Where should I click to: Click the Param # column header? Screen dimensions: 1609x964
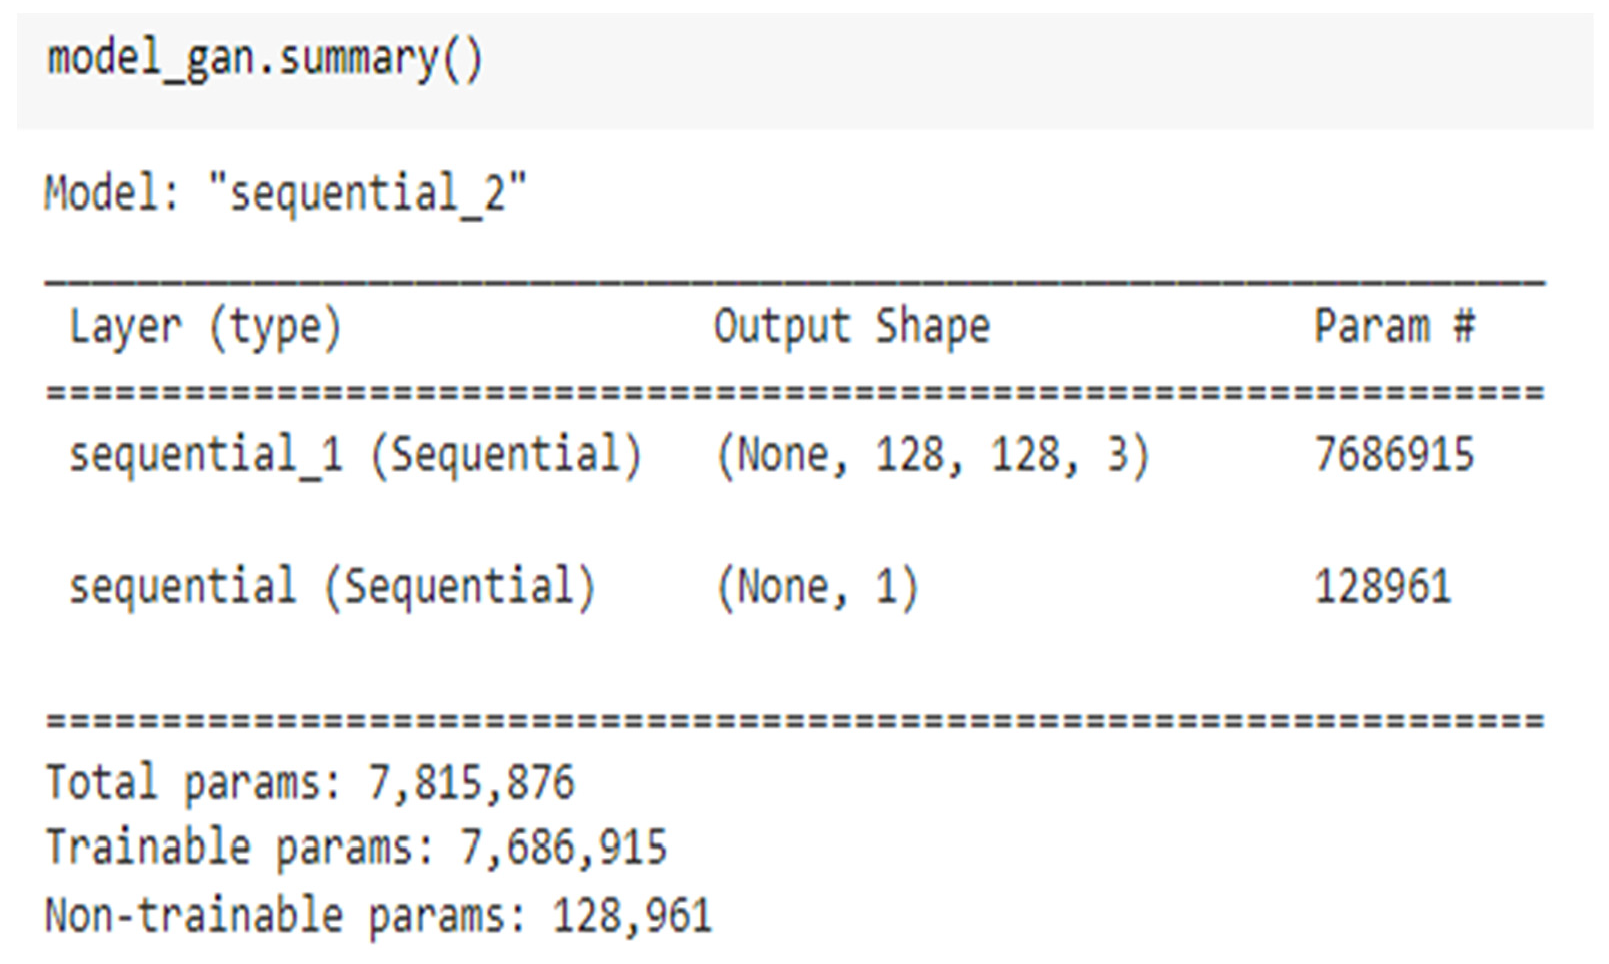click(1394, 327)
